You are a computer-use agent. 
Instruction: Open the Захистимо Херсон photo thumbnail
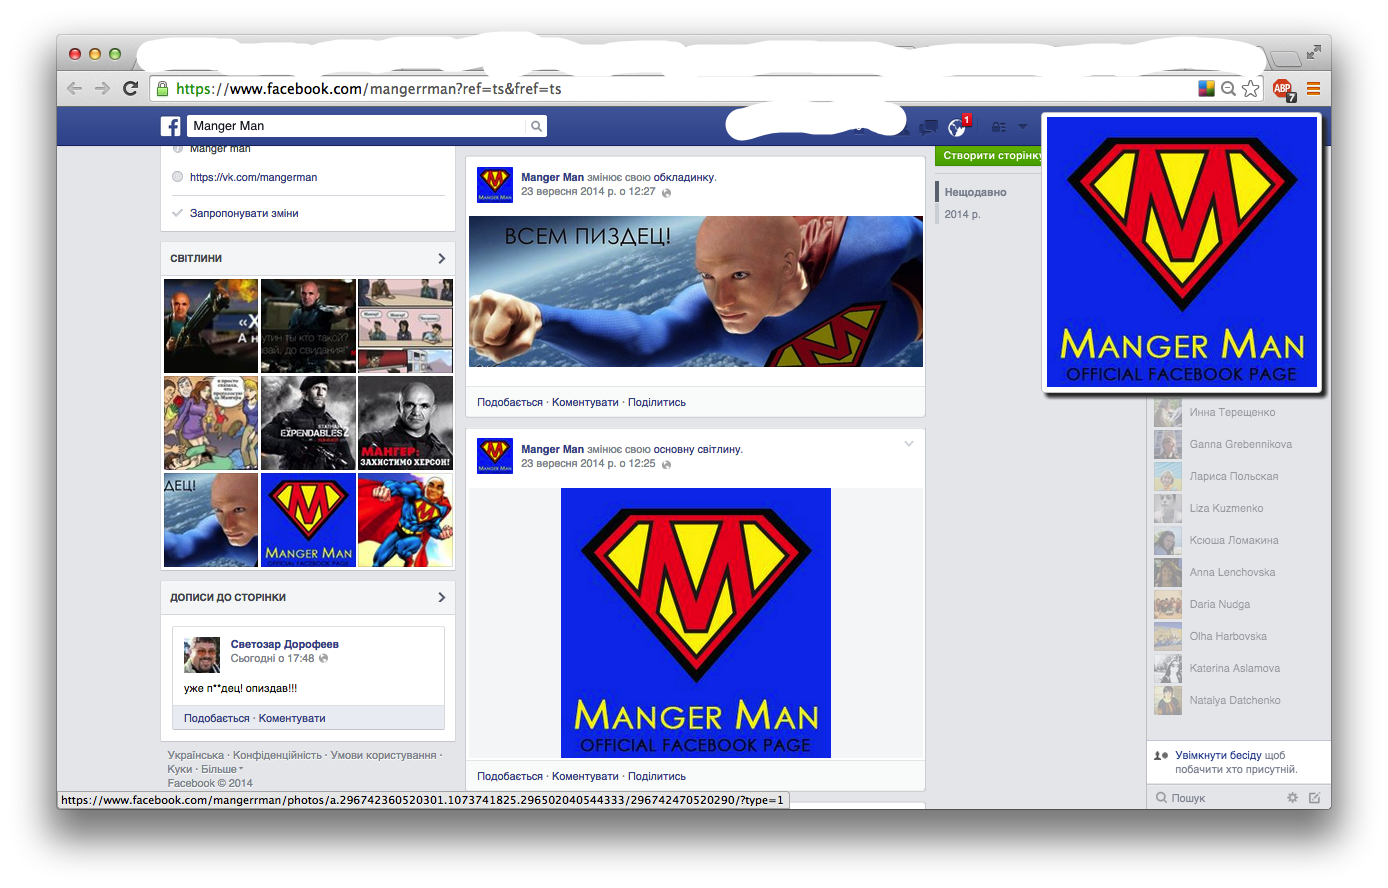click(405, 423)
